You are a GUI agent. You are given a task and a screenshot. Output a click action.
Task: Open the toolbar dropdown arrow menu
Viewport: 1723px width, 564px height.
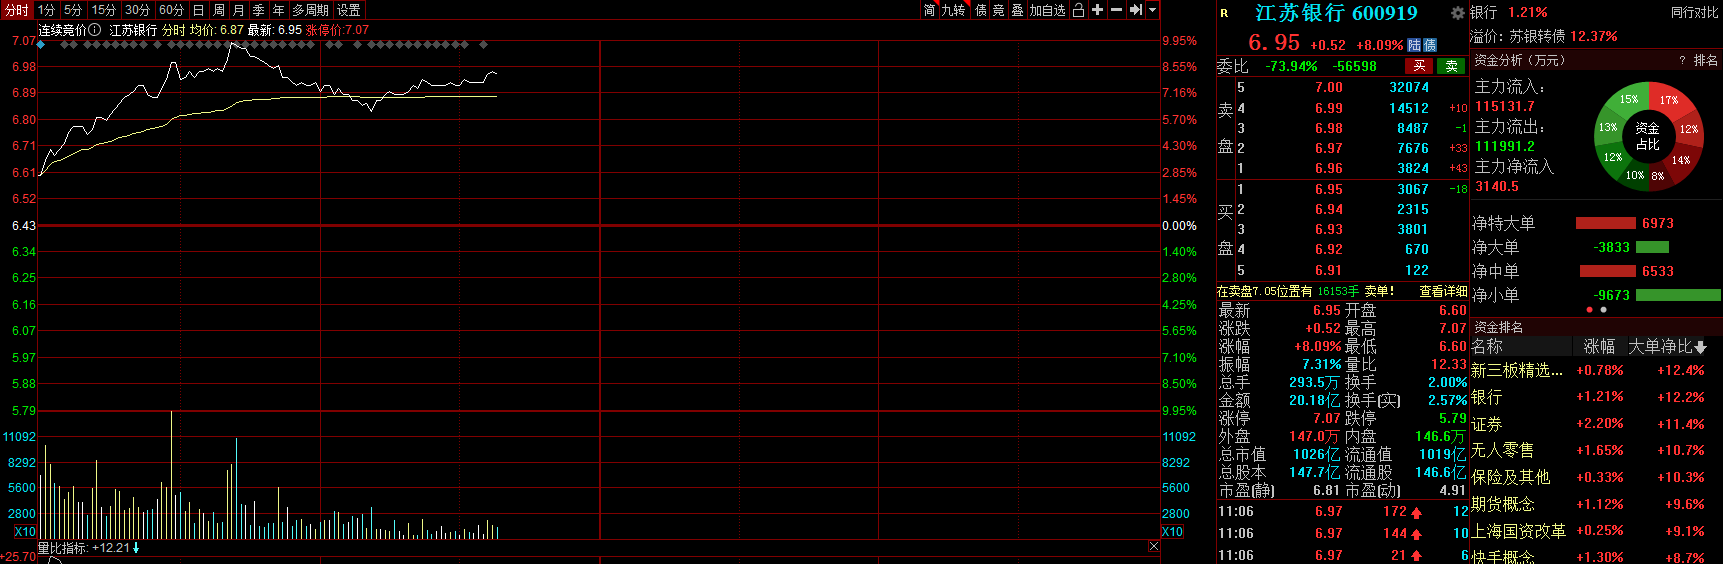point(1152,10)
